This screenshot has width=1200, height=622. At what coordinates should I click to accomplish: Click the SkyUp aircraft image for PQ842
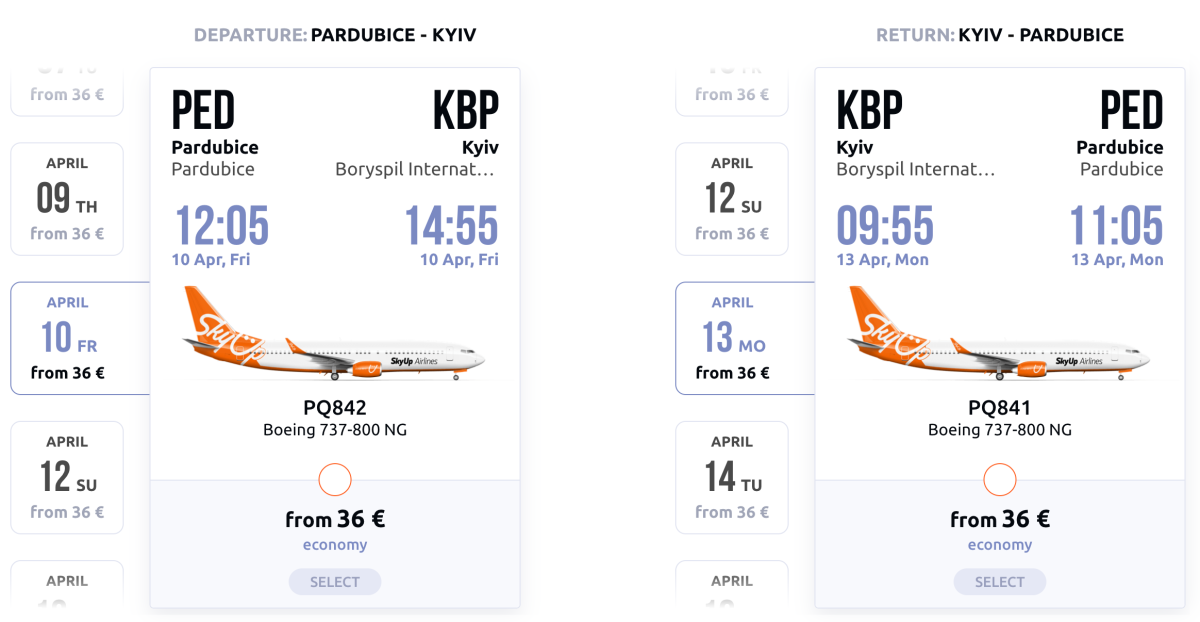(x=334, y=335)
